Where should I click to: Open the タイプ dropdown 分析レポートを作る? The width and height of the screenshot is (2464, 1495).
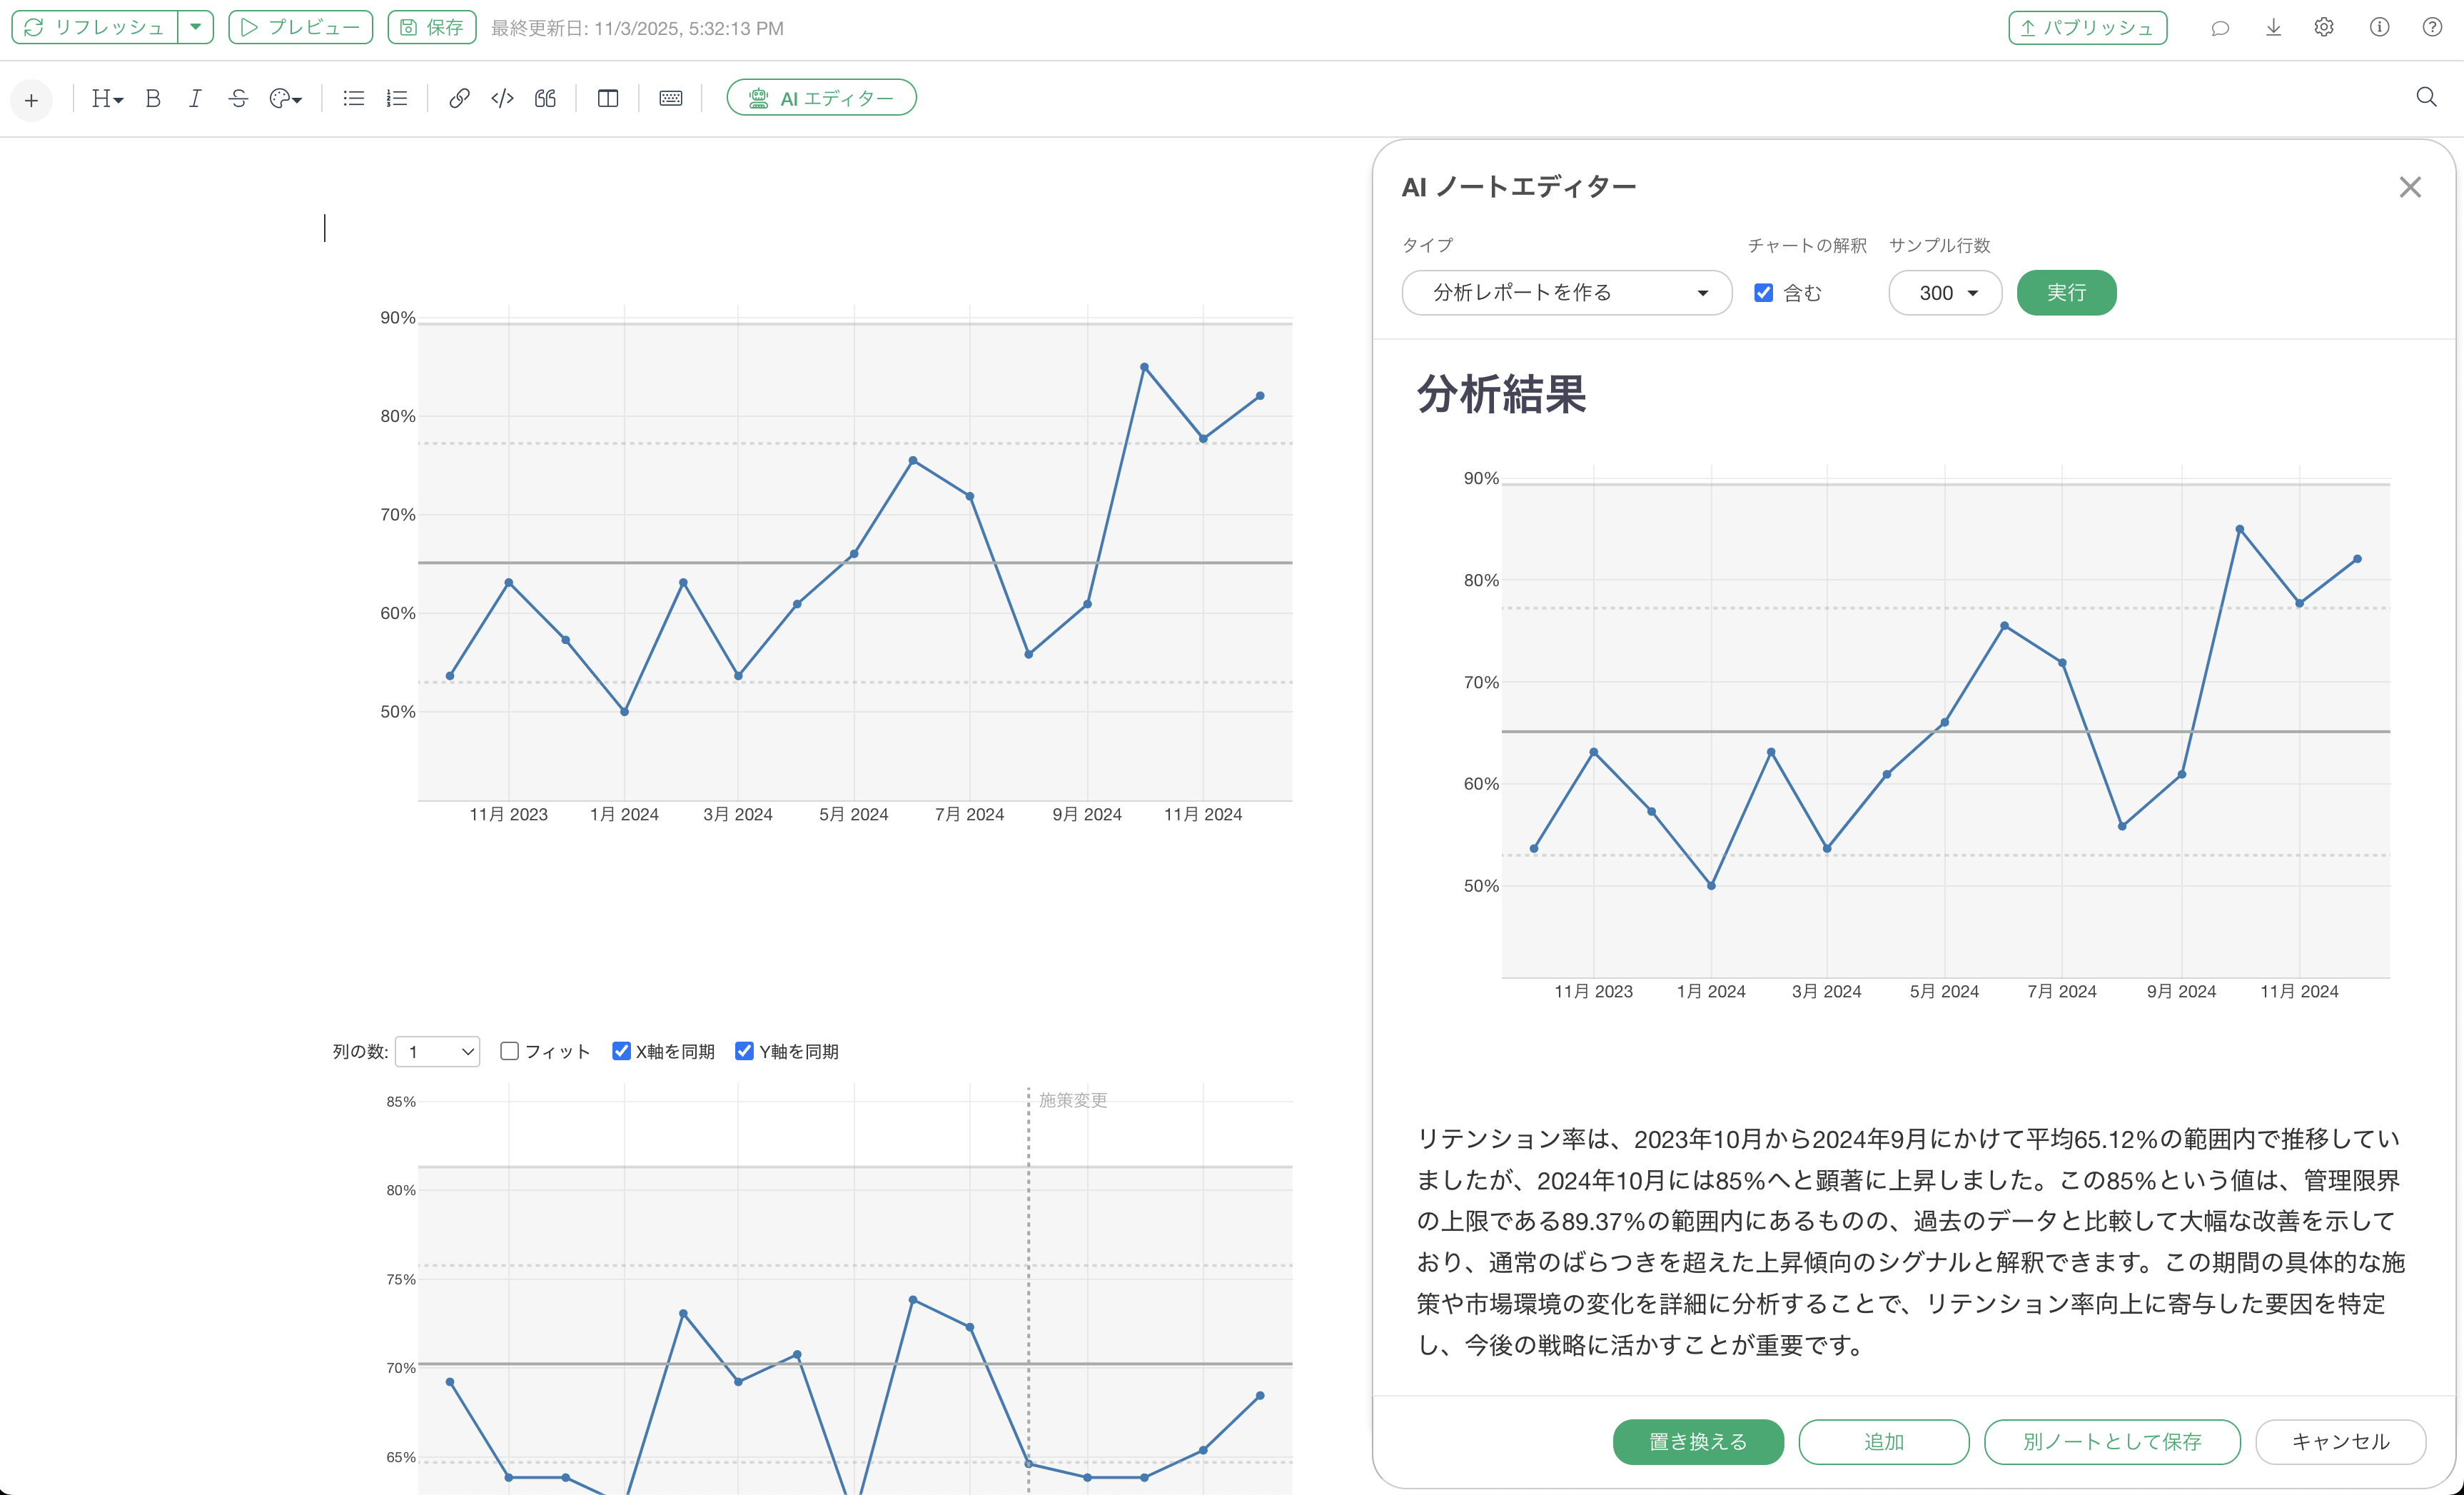click(1566, 293)
